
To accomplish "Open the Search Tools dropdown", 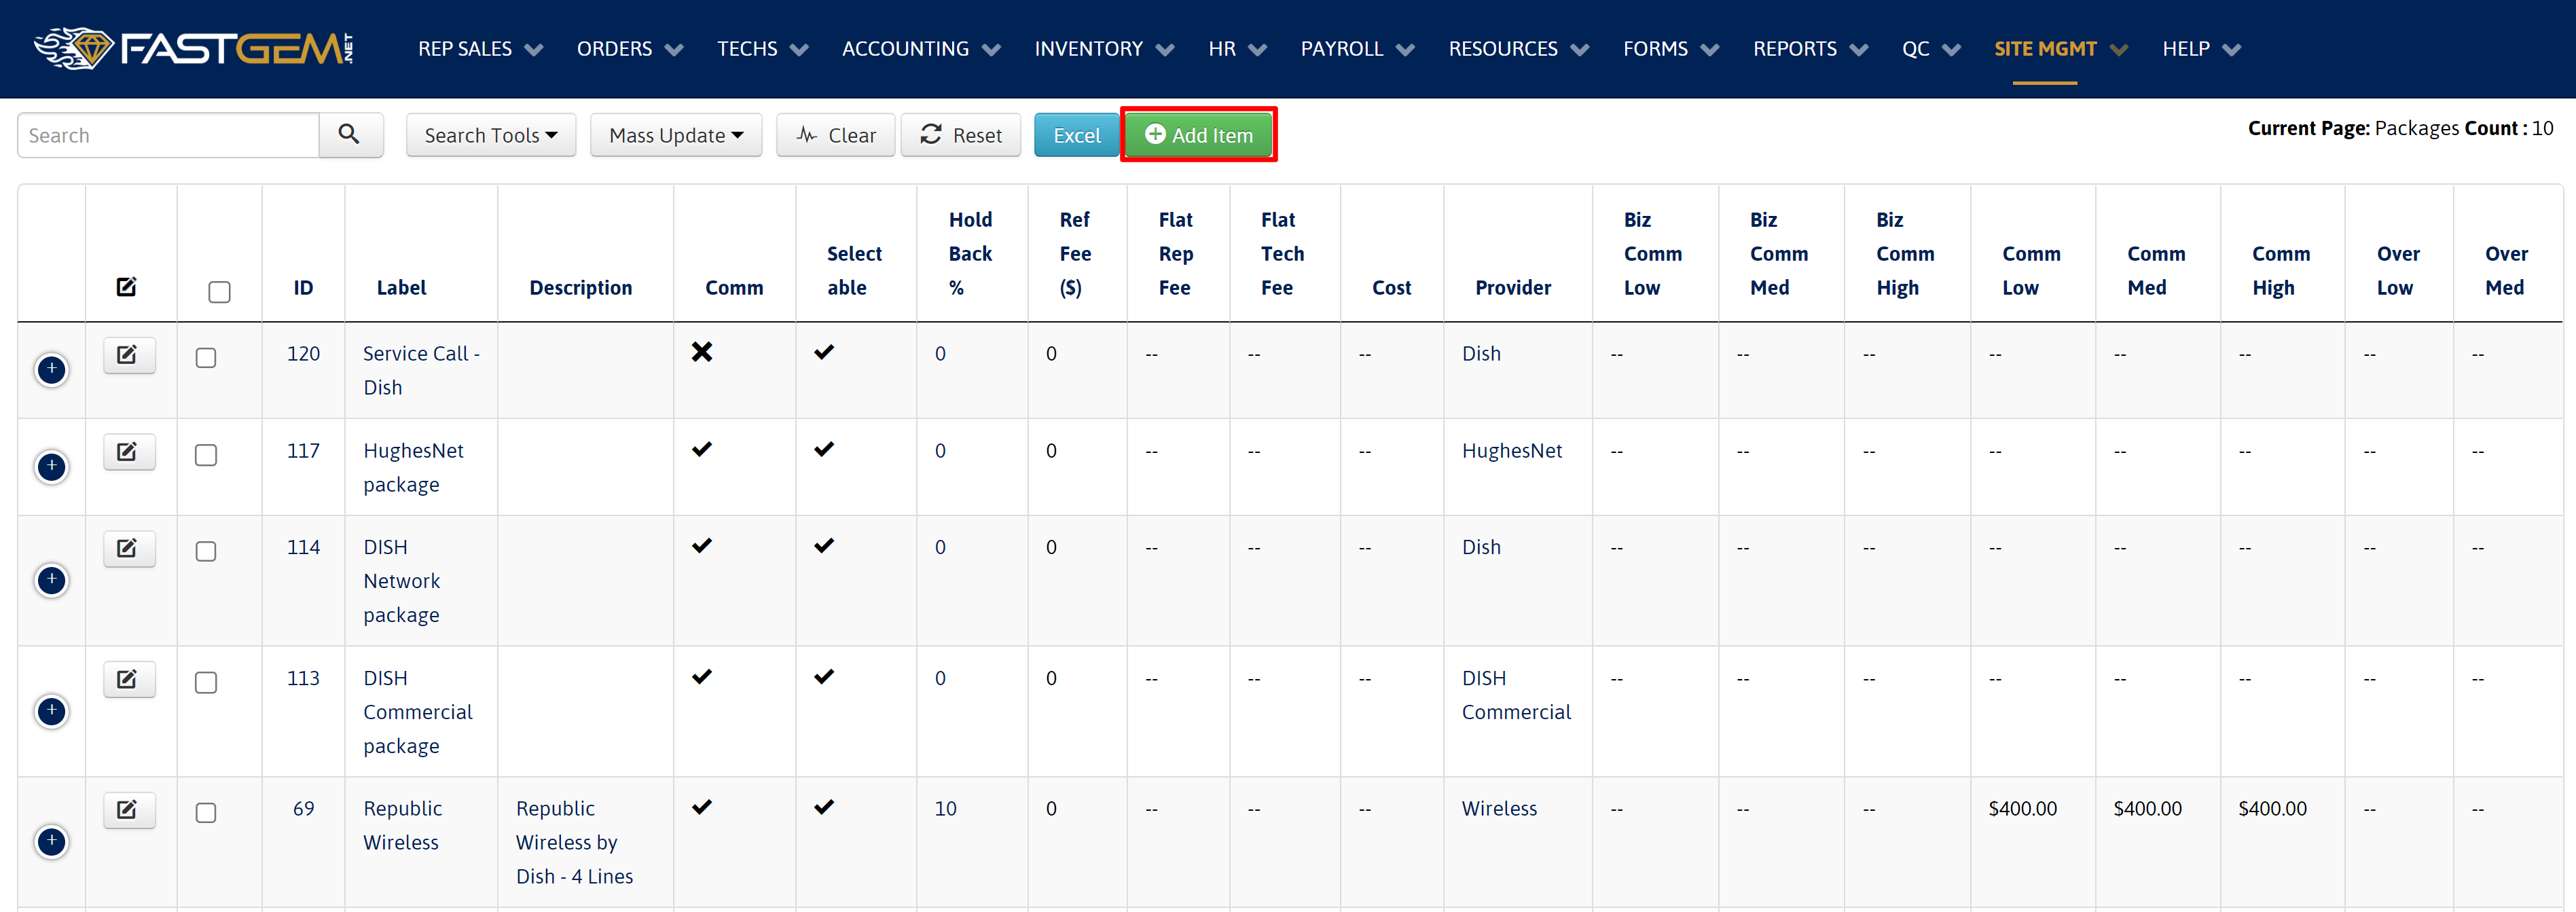I will pos(491,135).
